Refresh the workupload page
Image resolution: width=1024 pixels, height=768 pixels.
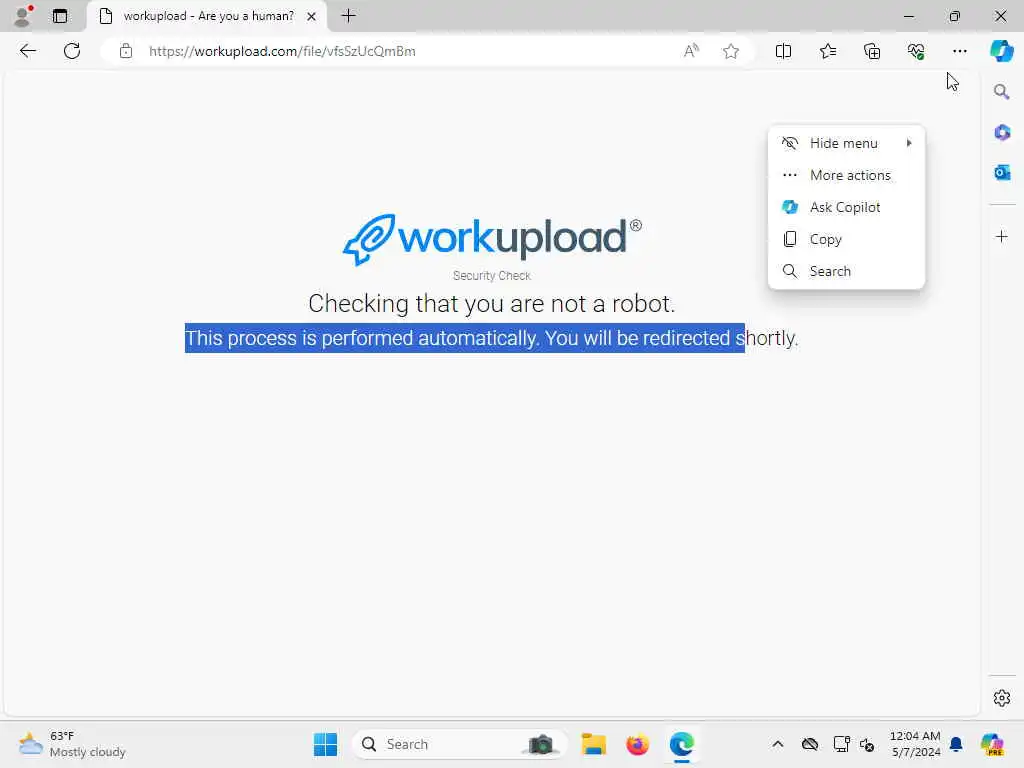coord(72,51)
